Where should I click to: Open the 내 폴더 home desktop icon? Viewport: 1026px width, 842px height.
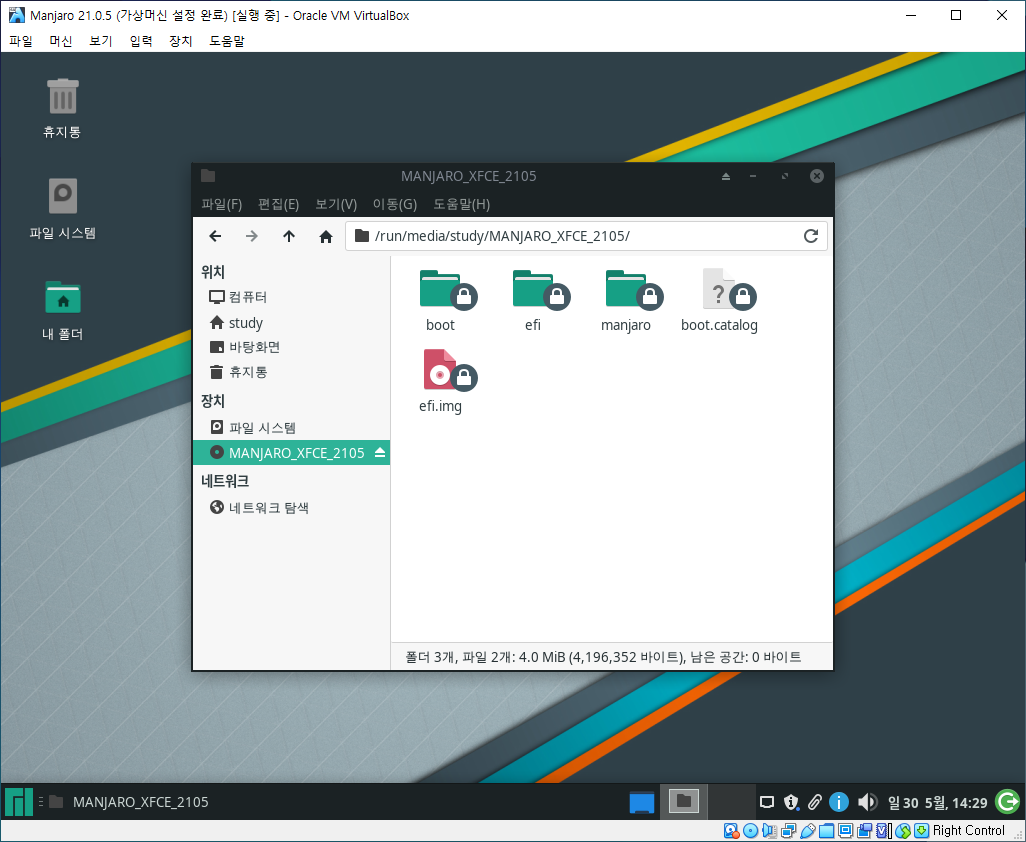(63, 310)
